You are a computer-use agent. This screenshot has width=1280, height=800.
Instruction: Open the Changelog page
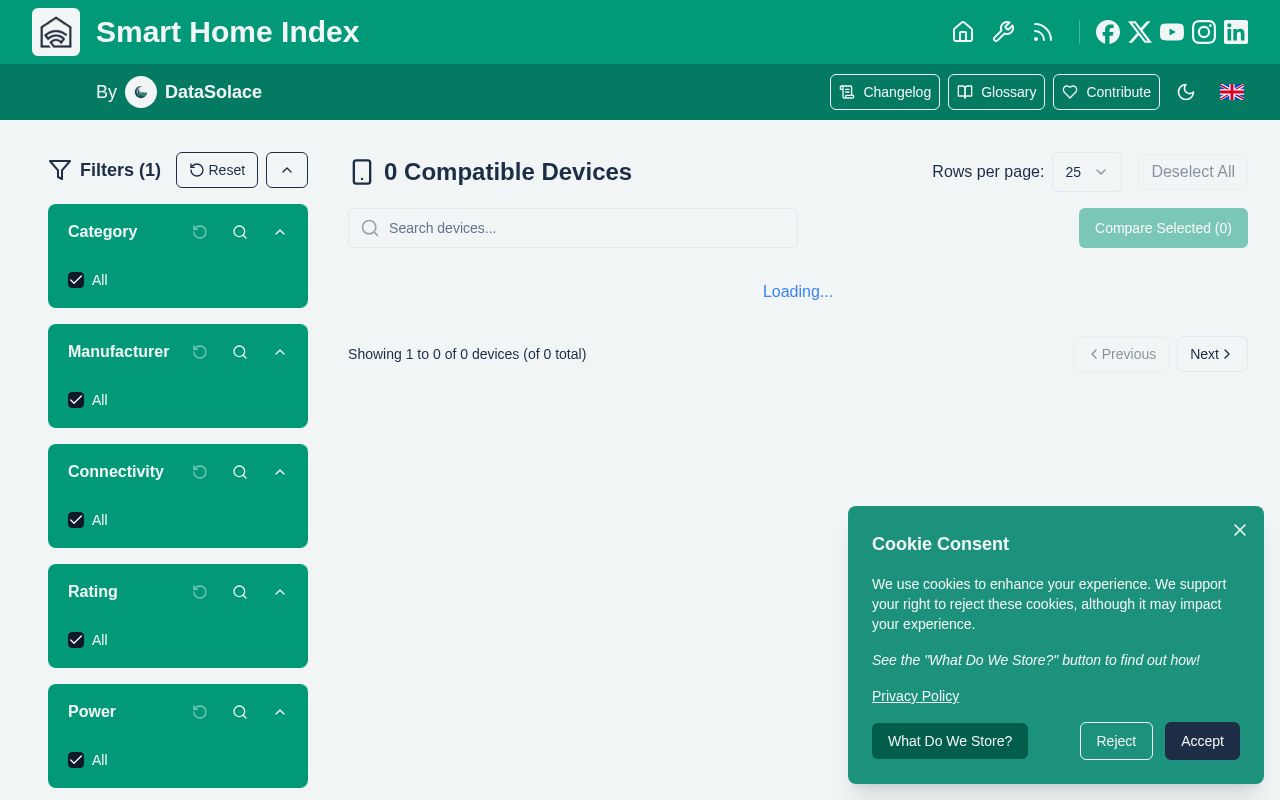click(885, 92)
